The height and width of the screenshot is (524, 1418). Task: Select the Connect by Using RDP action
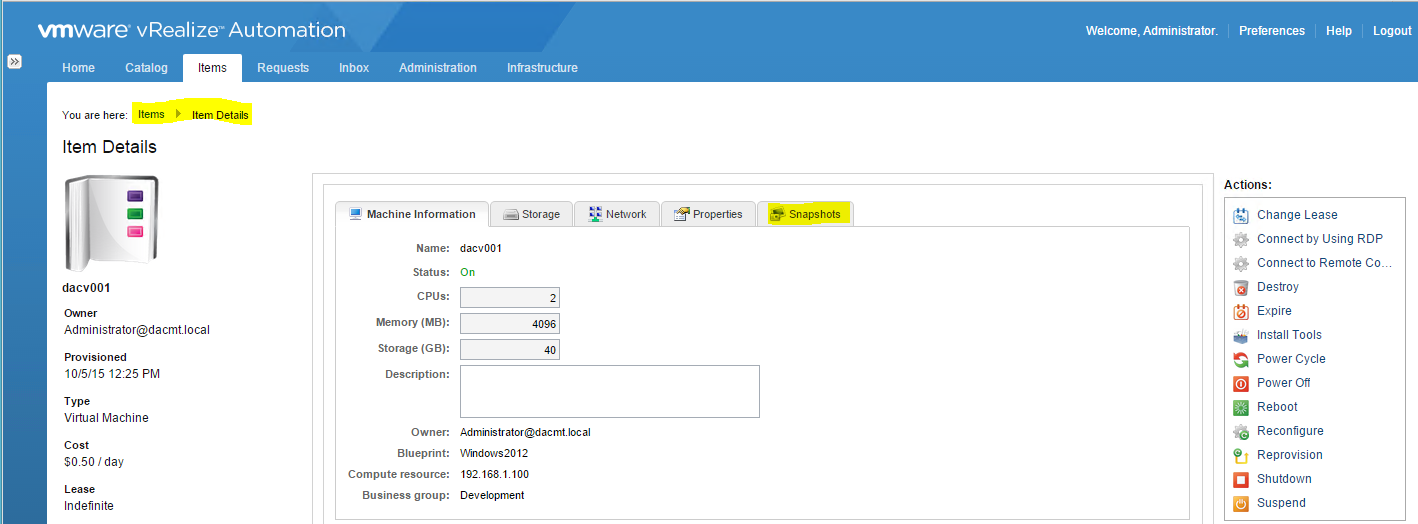[1322, 239]
